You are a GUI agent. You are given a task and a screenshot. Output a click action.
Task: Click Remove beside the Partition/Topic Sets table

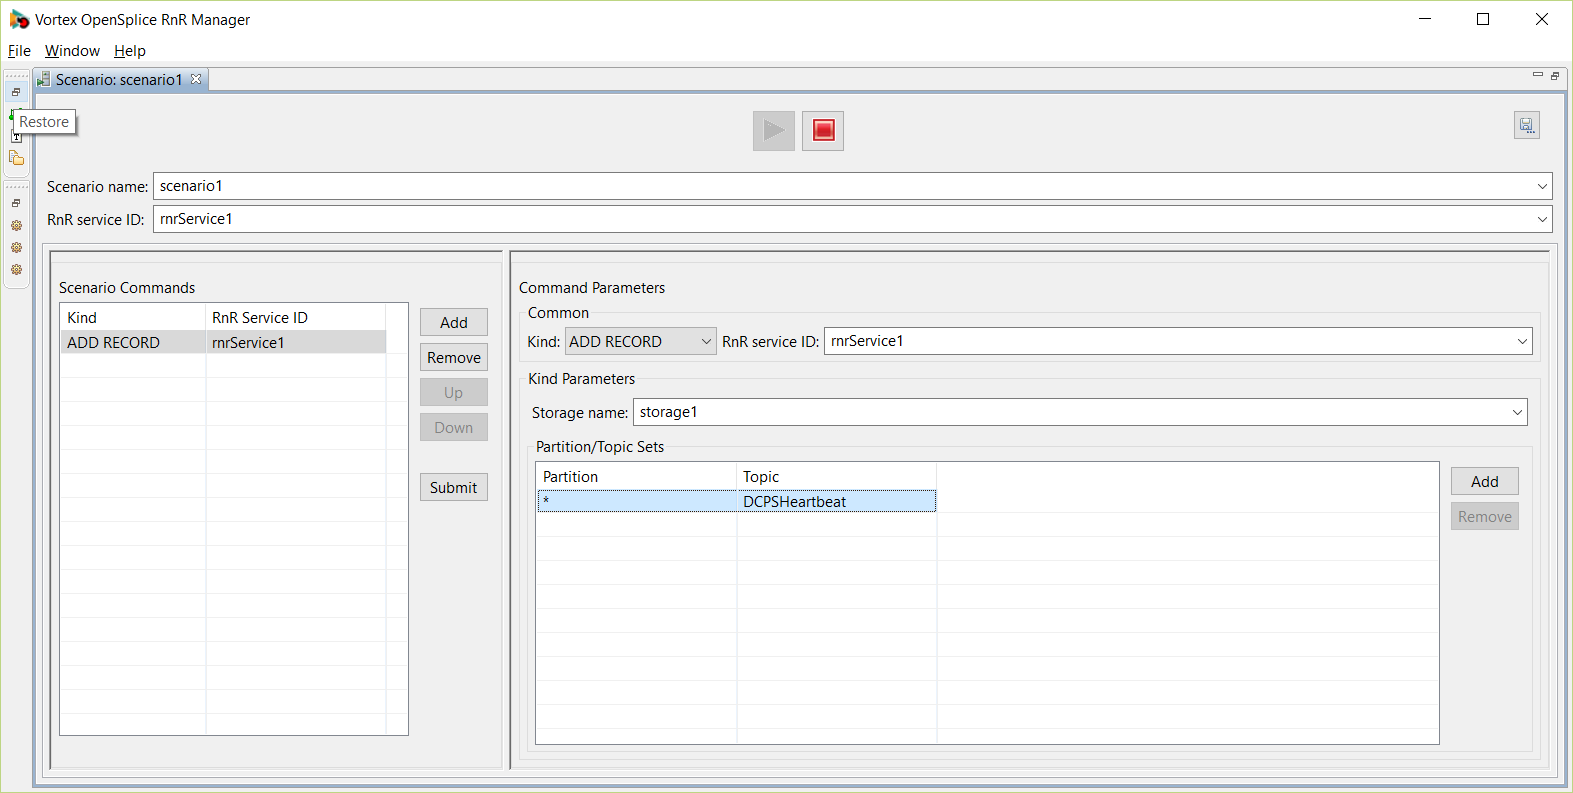[x=1485, y=516]
